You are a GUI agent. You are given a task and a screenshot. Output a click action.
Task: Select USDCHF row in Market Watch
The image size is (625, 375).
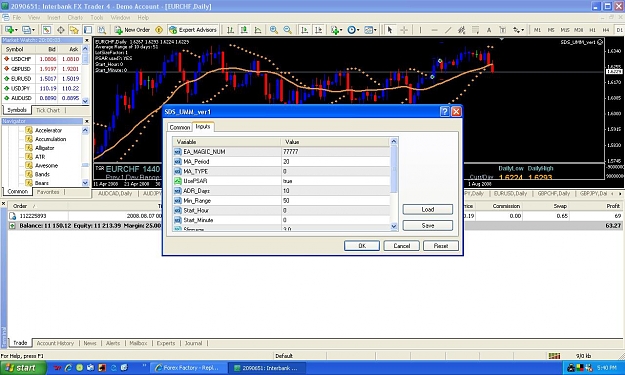pos(42,59)
